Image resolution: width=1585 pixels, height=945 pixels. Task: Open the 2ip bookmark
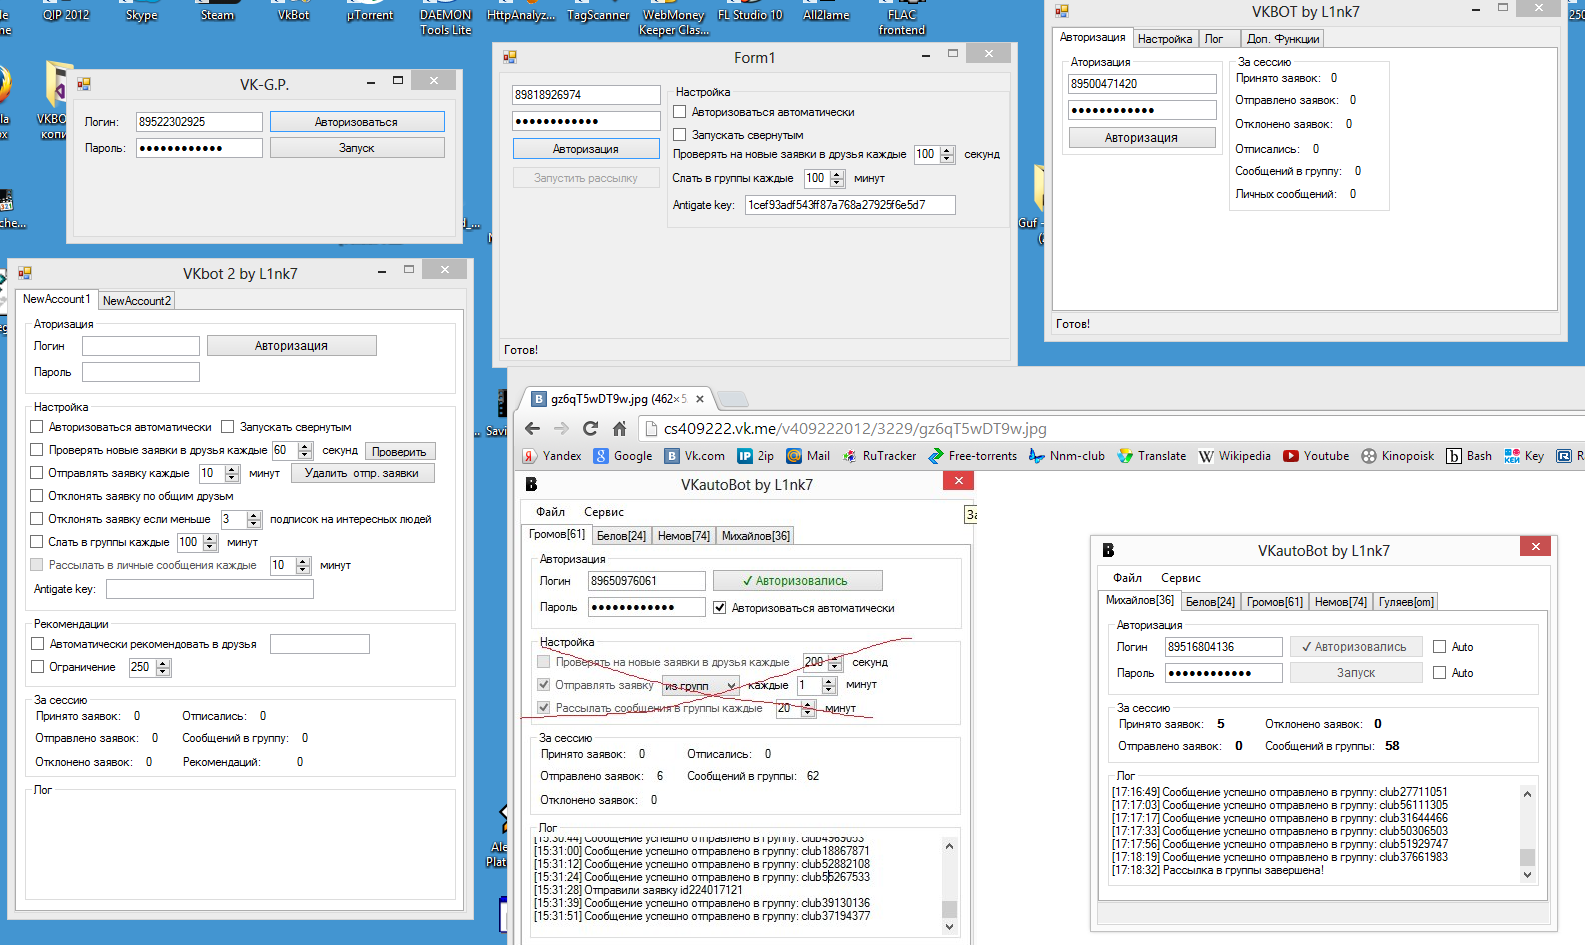point(755,456)
